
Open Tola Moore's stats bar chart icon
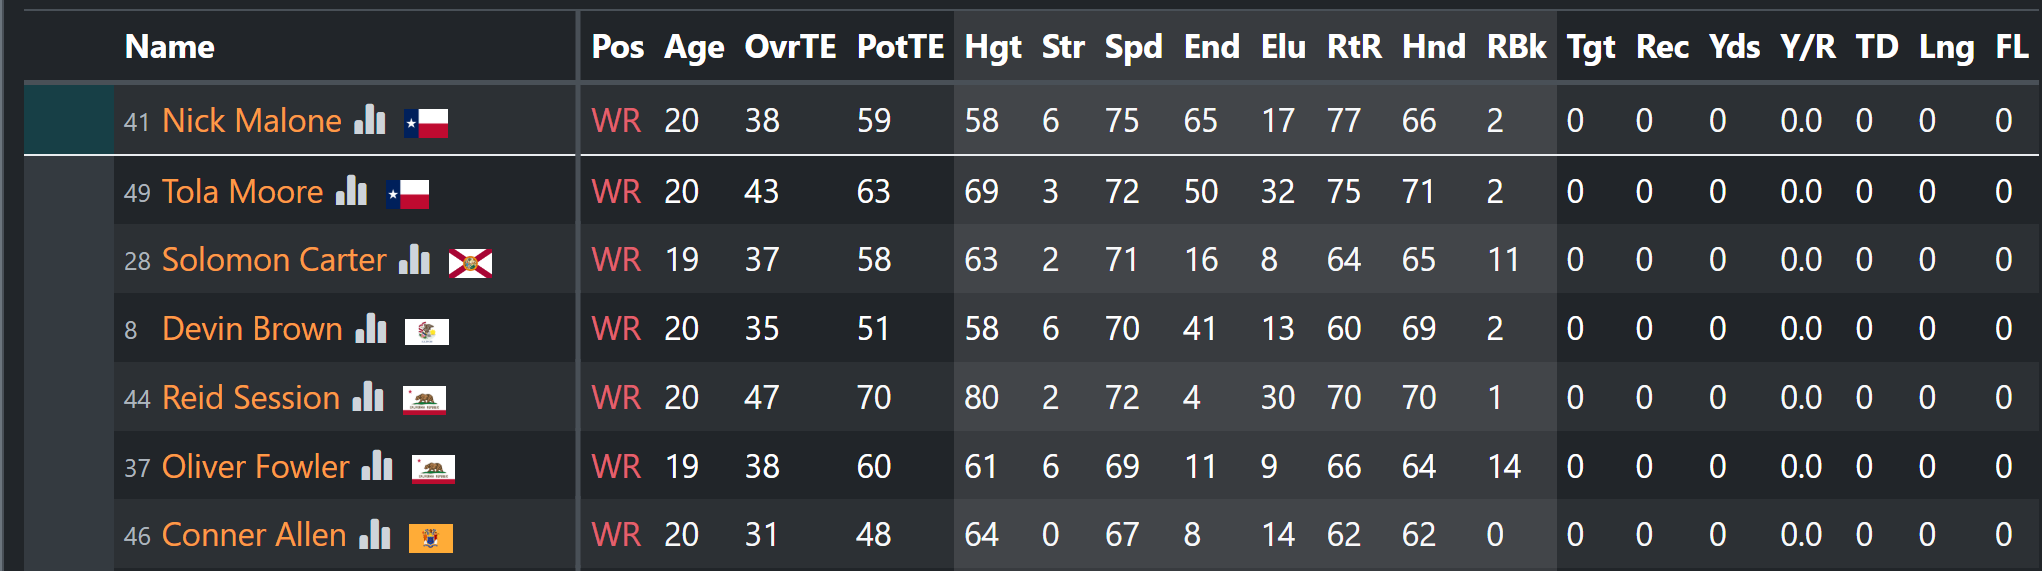point(351,190)
